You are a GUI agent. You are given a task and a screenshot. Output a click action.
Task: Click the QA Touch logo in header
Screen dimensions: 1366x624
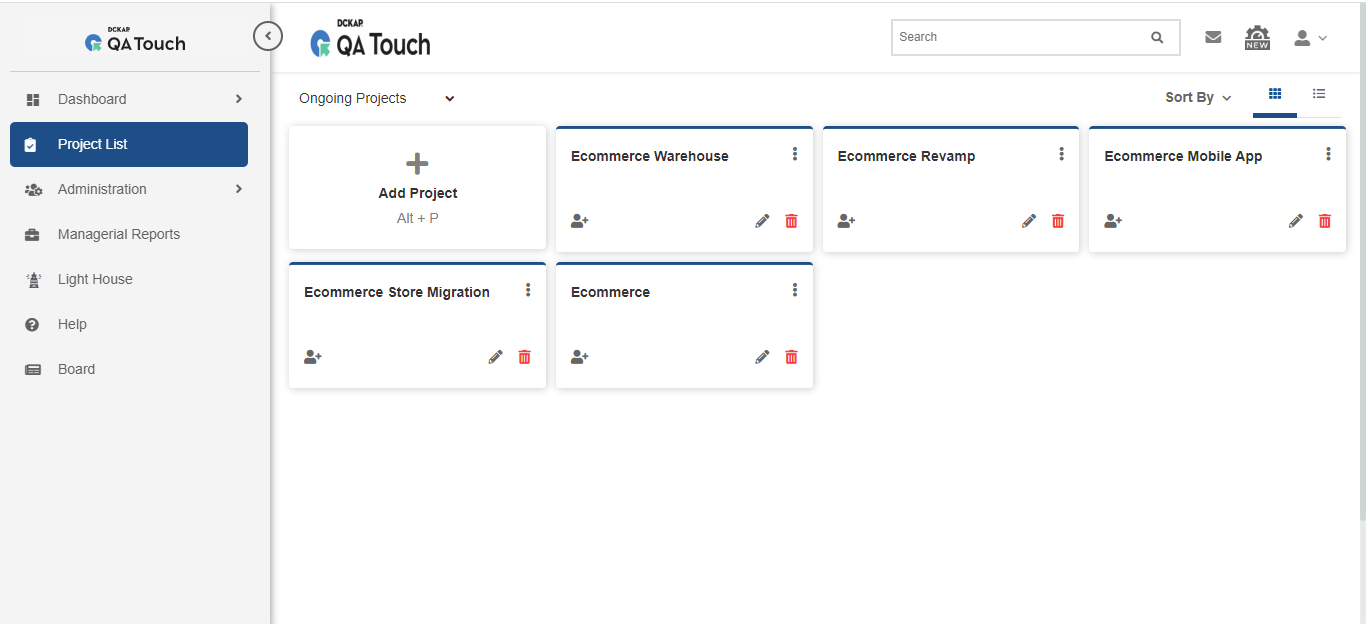tap(370, 38)
